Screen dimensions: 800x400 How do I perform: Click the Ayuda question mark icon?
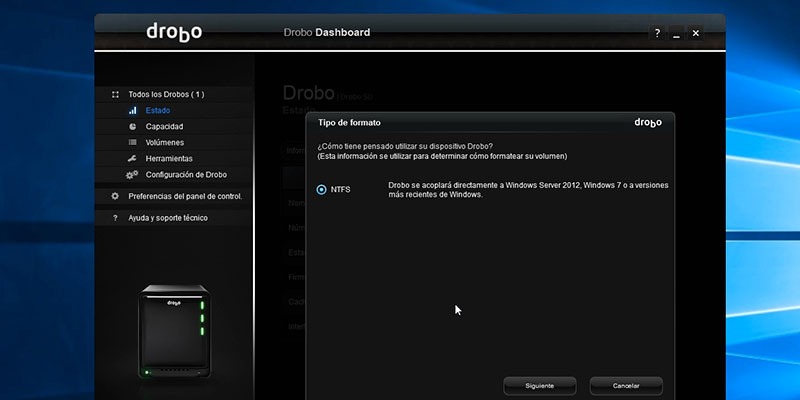point(115,218)
